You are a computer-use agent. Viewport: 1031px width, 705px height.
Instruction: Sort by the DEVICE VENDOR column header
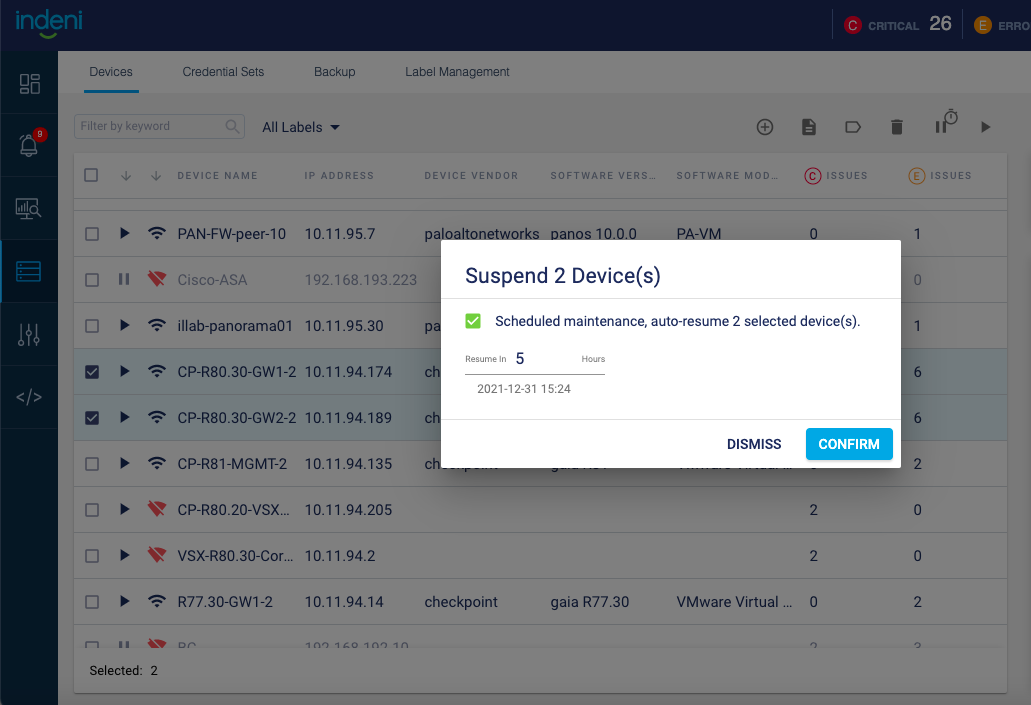click(471, 176)
